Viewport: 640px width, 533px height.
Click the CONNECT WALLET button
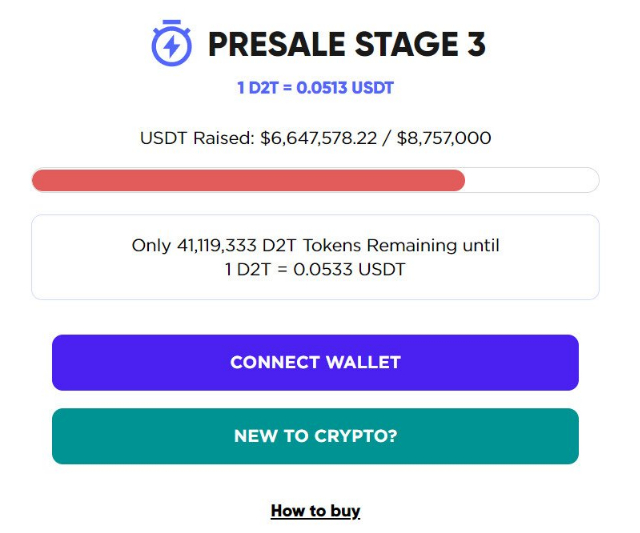315,362
